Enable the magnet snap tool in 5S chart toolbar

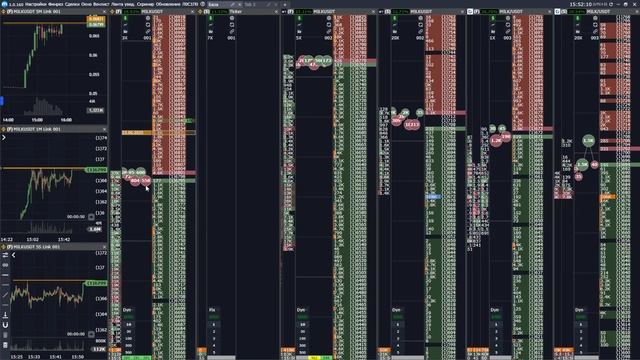[5, 325]
